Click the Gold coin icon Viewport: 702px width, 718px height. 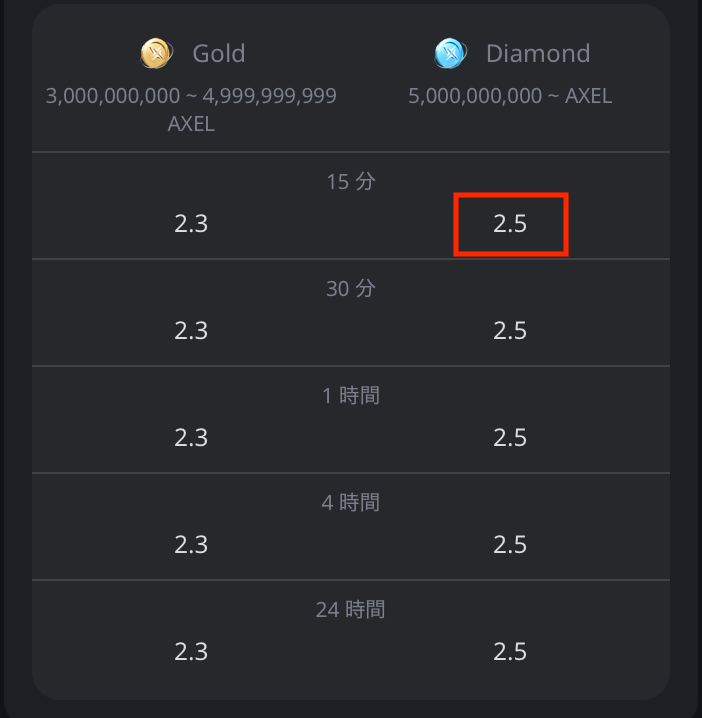coord(157,53)
